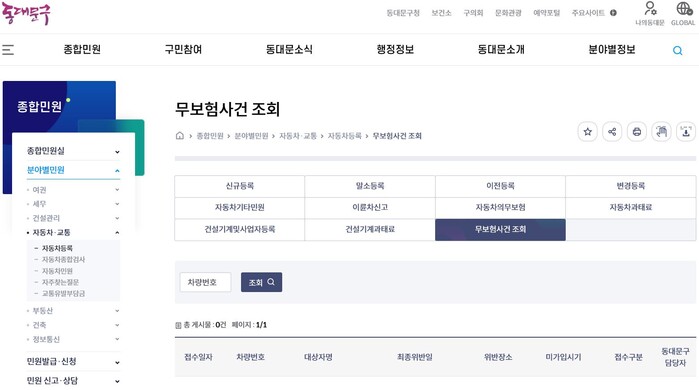
Task: Click the search magnifier icon in header
Action: tap(678, 50)
